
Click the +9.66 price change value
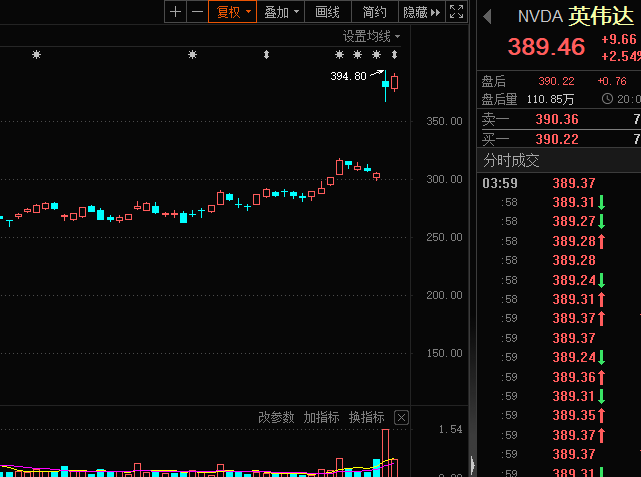pyautogui.click(x=619, y=39)
